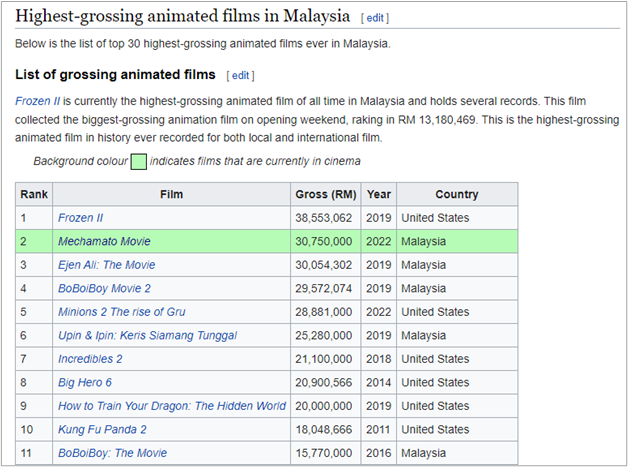628x467 pixels.
Task: Select Mechamato Movie film title in table
Action: click(104, 241)
